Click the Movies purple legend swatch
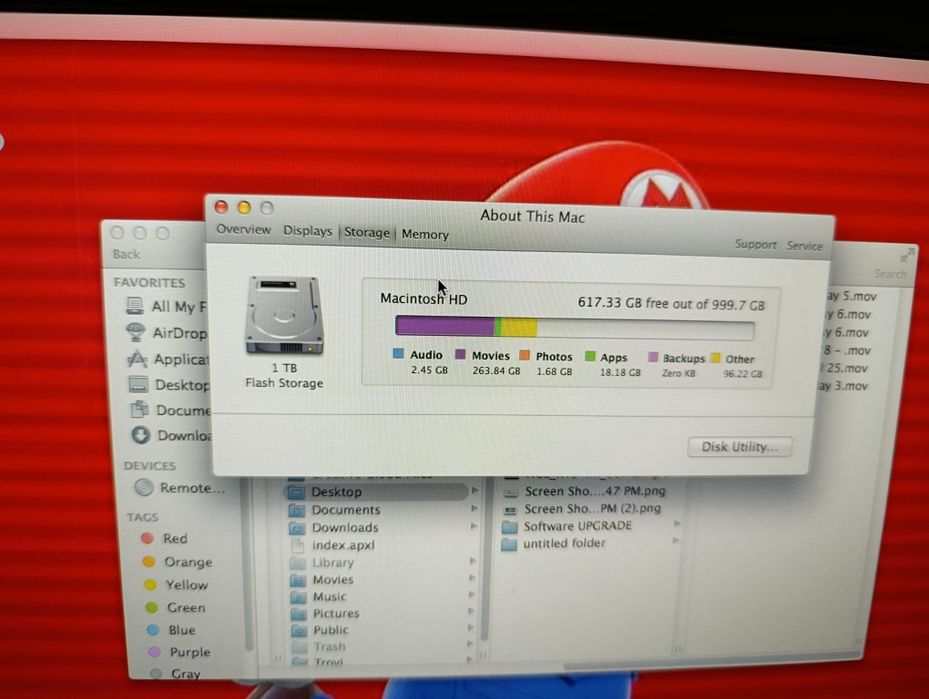 tap(460, 354)
